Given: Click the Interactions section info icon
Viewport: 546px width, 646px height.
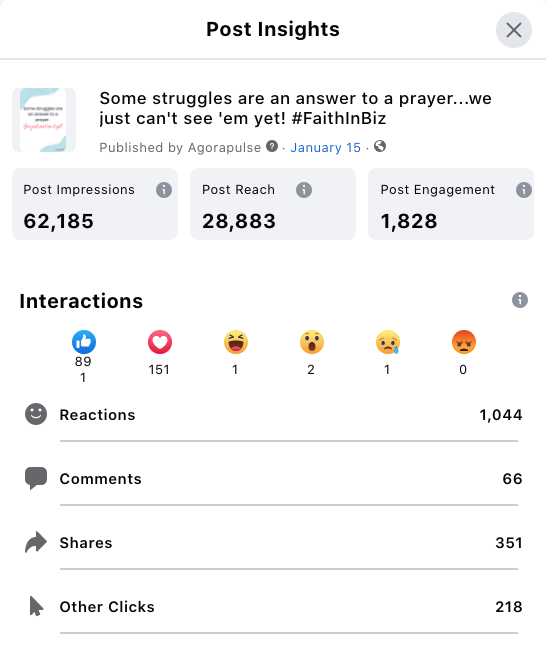Looking at the screenshot, I should [520, 300].
